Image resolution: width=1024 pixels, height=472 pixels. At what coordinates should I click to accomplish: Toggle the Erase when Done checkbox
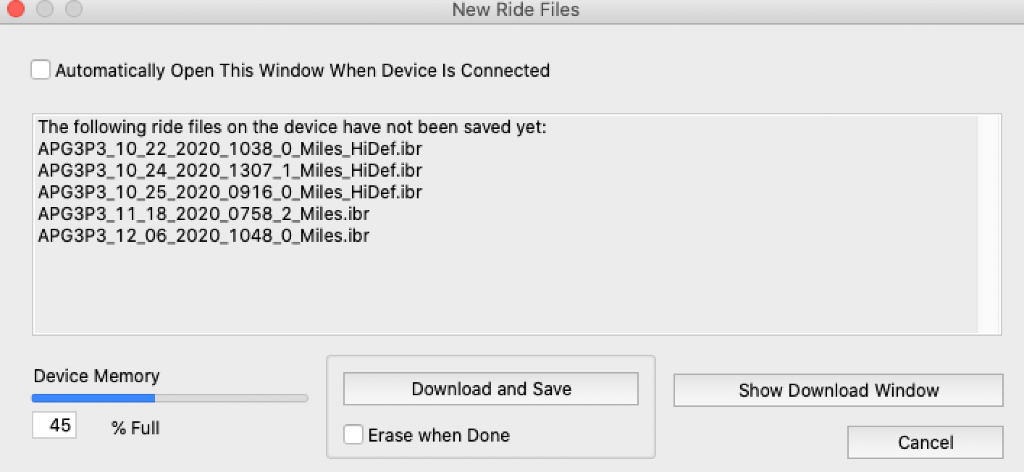tap(353, 435)
